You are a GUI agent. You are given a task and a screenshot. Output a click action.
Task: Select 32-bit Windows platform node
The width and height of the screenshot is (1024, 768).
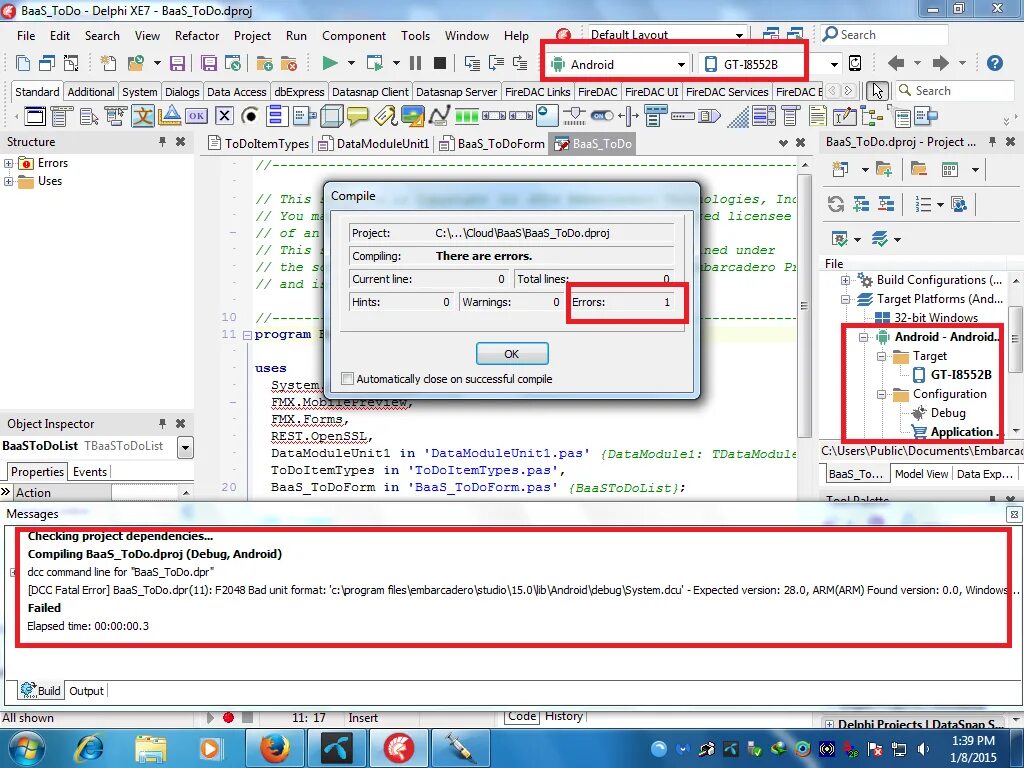pyautogui.click(x=935, y=318)
